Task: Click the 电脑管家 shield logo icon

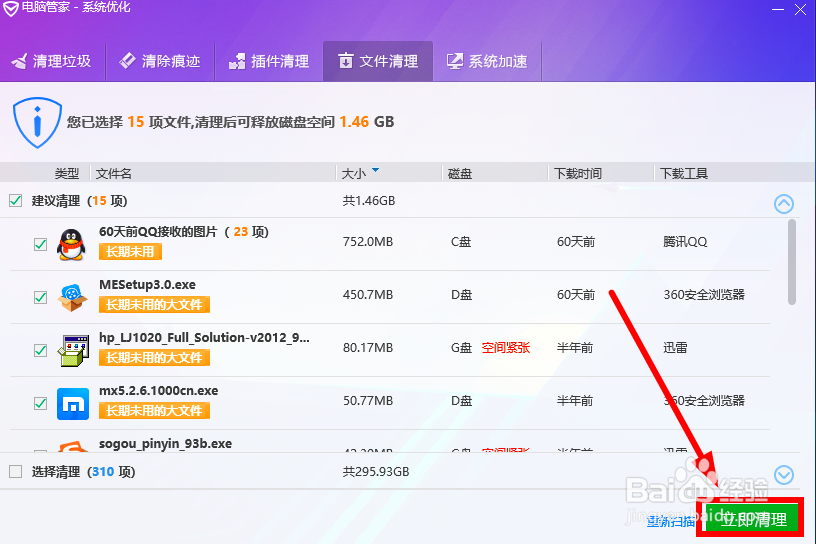Action: (10, 8)
